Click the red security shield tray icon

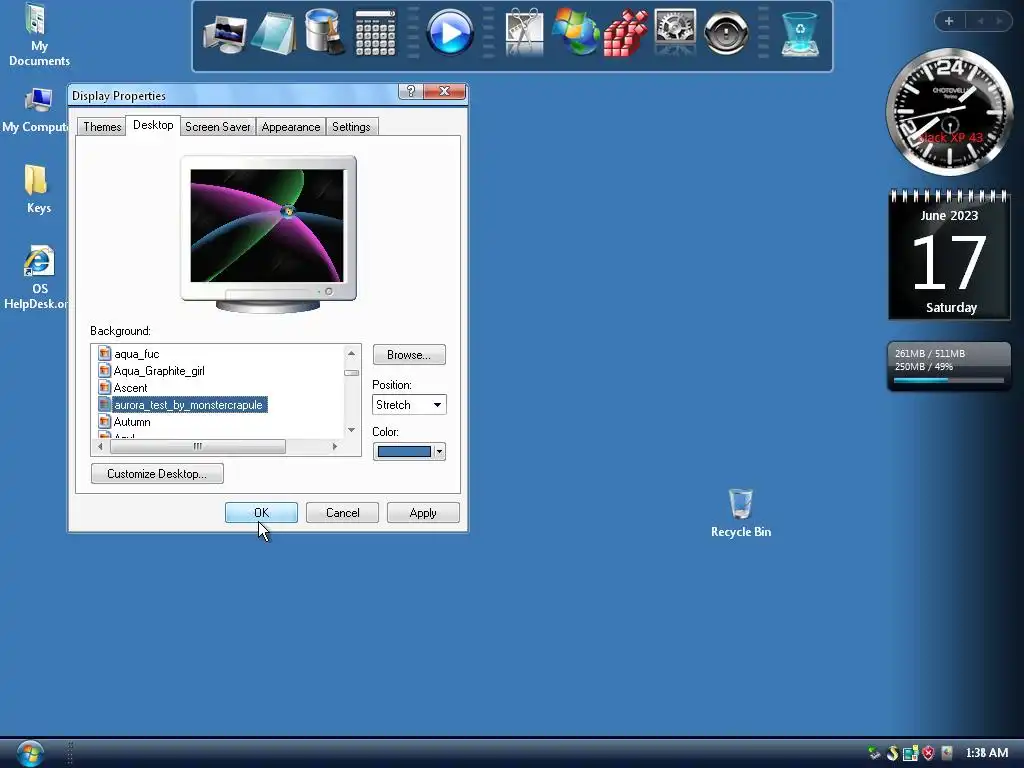point(928,753)
